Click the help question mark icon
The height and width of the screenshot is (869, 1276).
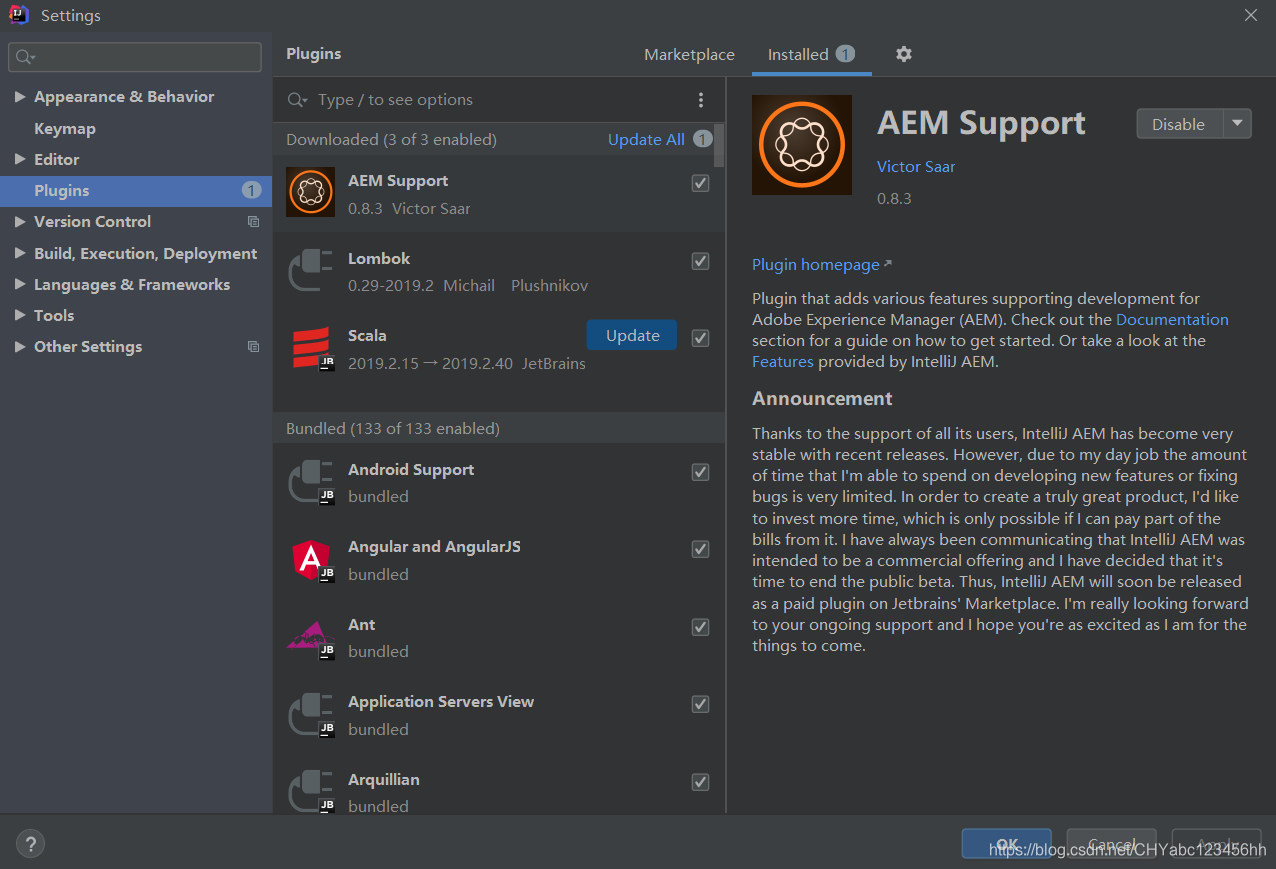(30, 843)
